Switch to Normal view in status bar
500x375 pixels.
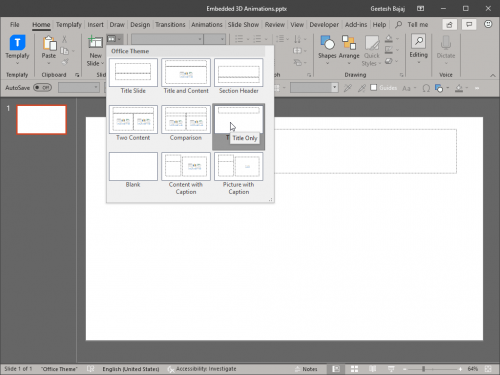click(336, 369)
